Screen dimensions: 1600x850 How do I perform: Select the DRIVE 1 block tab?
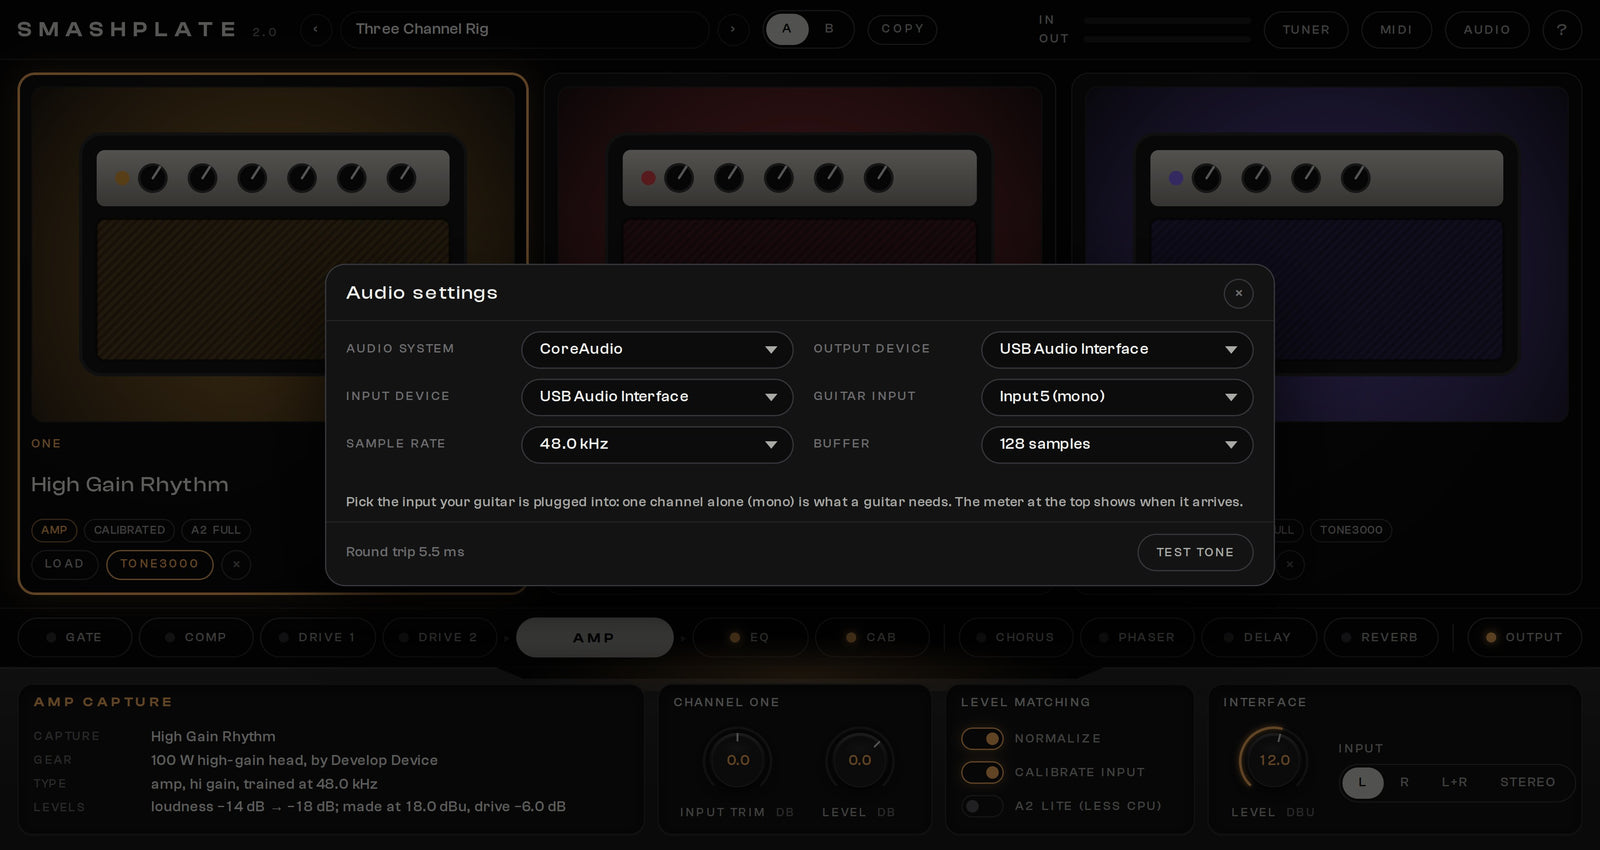pyautogui.click(x=317, y=637)
